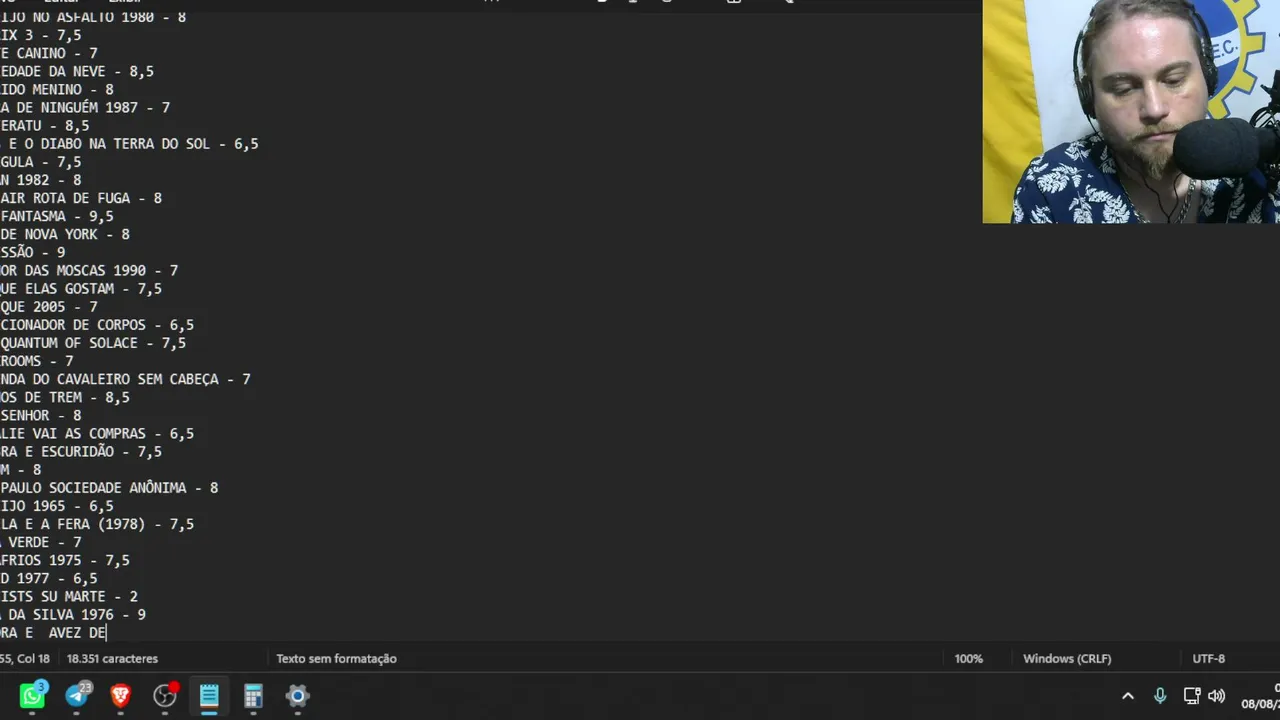
Task: Click the line 'E CANINO - 7'
Action: (x=49, y=53)
